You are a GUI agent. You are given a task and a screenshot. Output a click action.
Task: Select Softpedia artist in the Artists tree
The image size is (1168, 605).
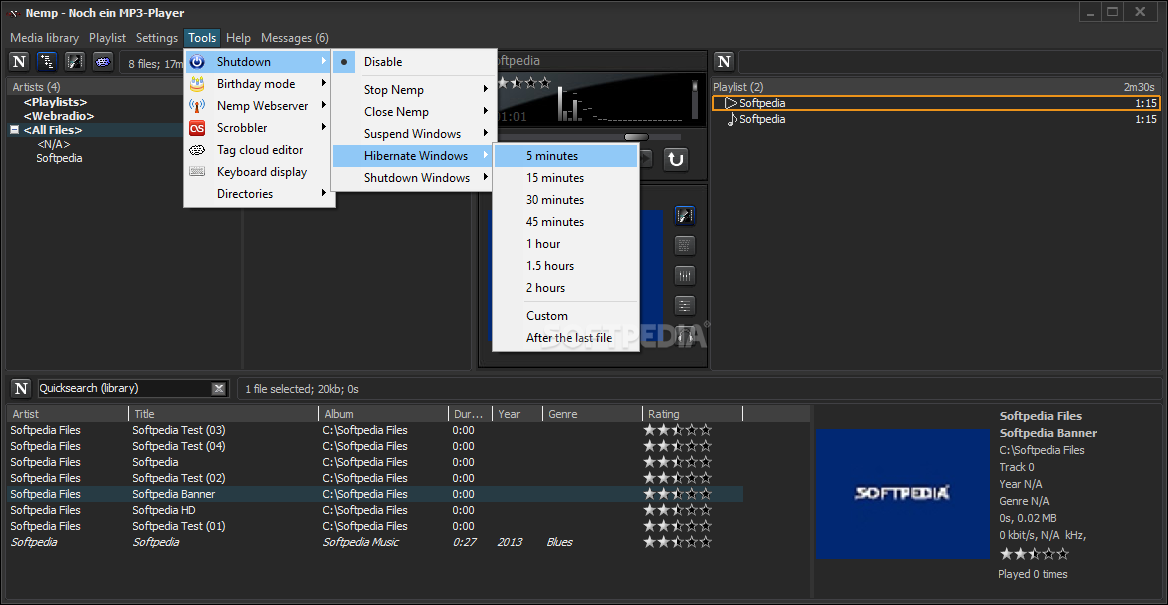point(60,158)
